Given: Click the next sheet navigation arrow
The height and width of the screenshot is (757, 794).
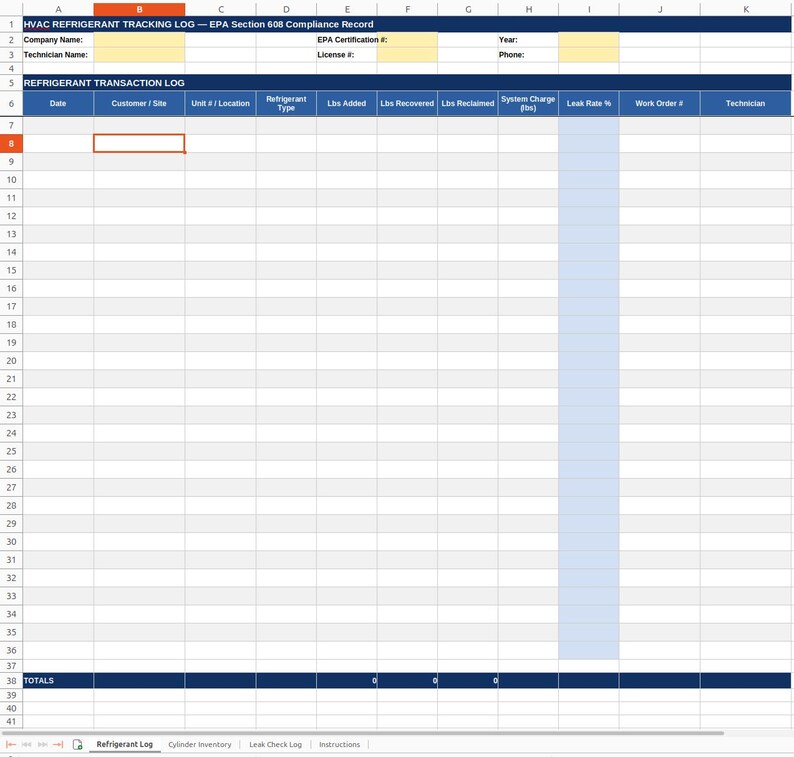Looking at the screenshot, I should click(43, 744).
